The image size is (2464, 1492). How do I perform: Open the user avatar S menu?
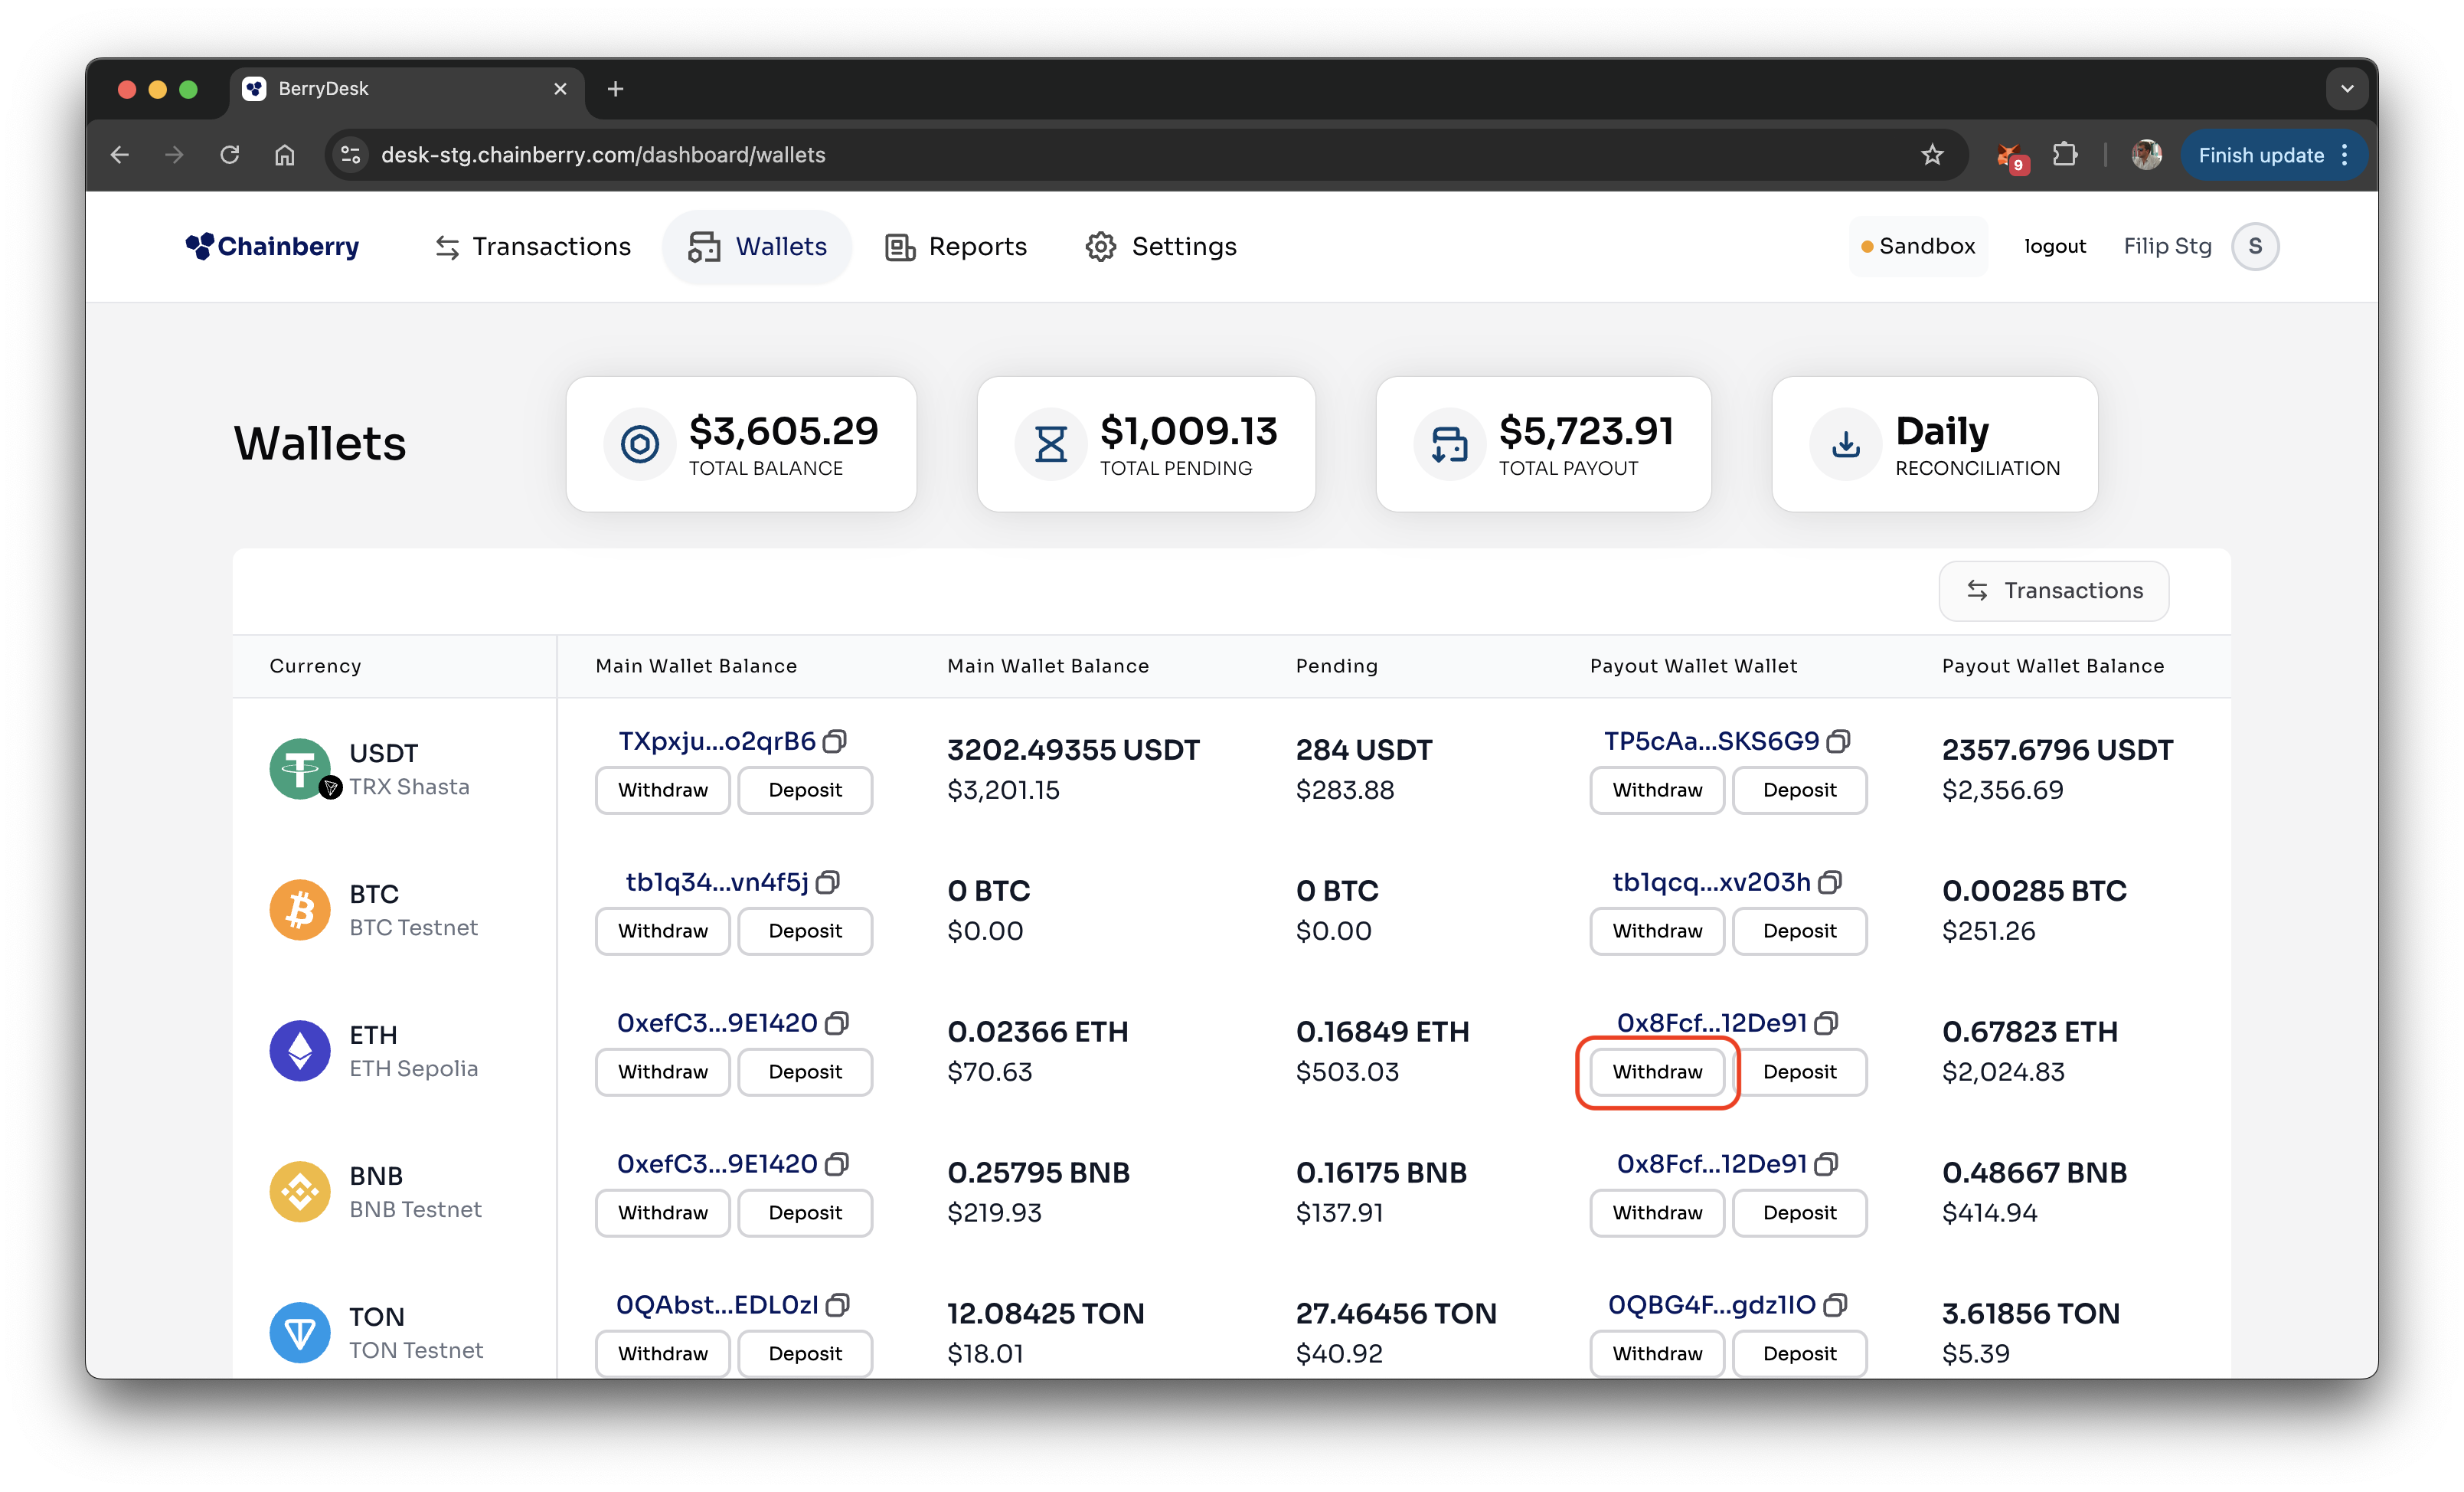[2254, 246]
